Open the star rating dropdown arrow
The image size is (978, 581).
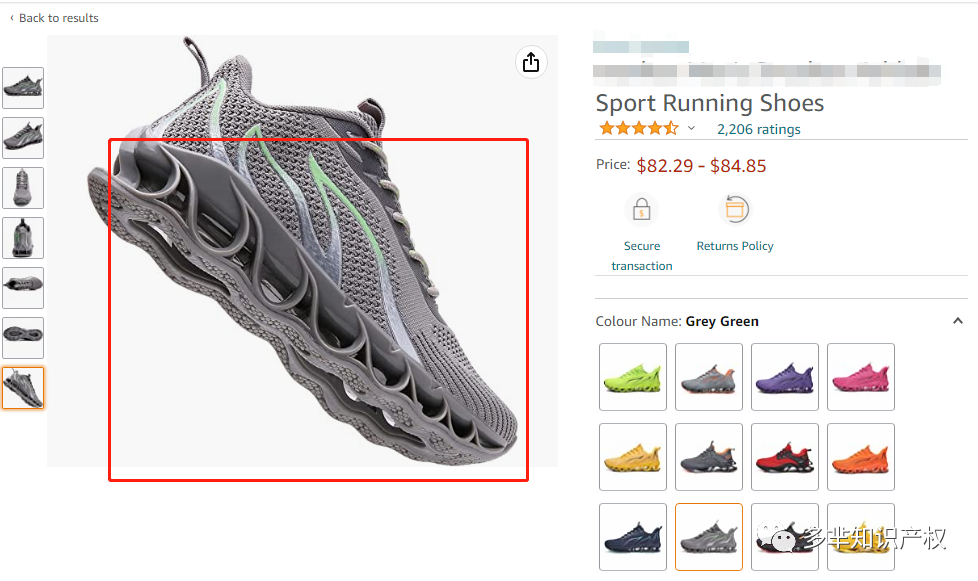691,128
